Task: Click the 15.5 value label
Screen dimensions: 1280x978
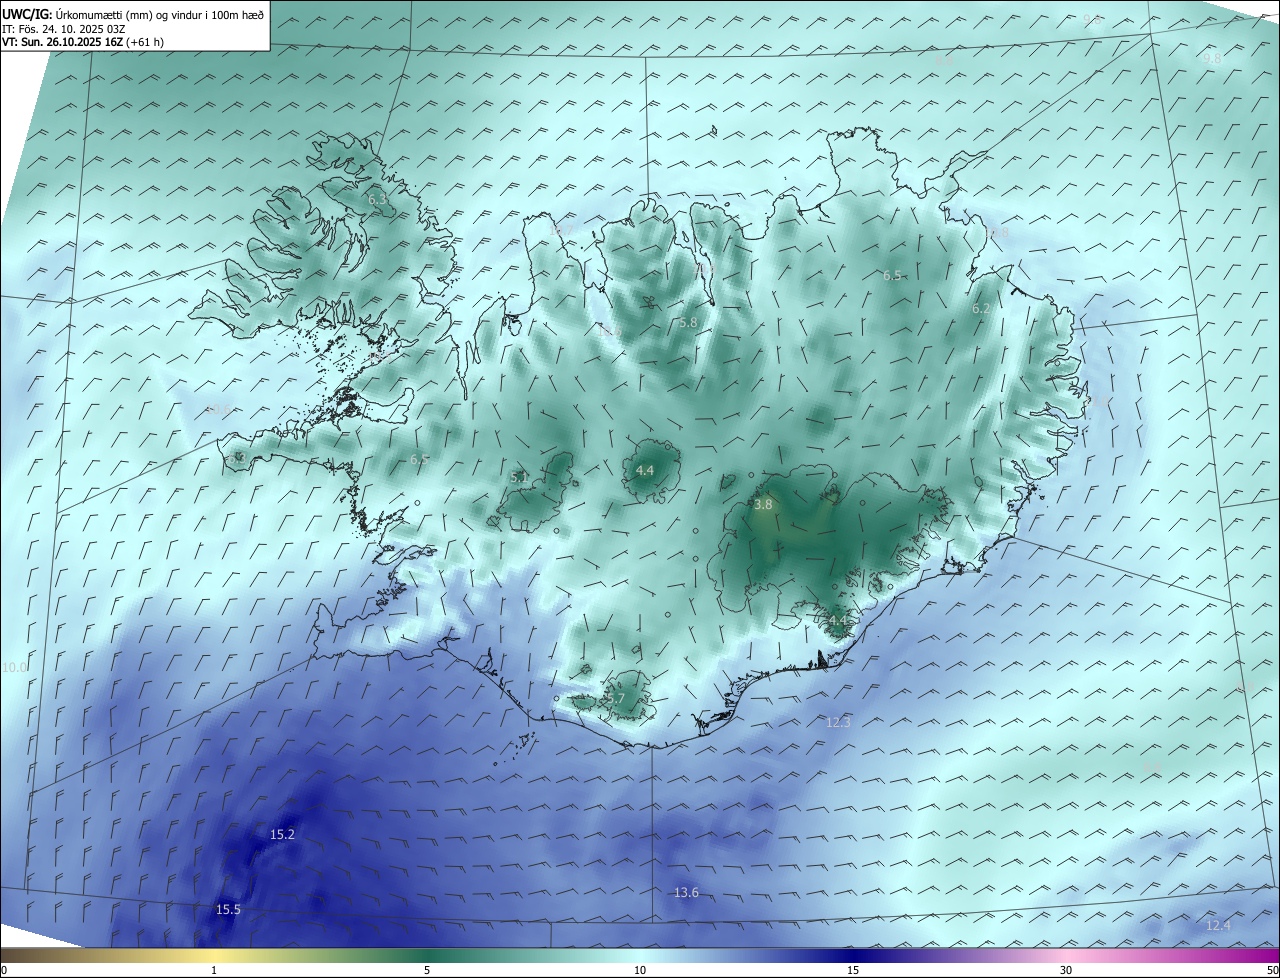Action: (228, 909)
